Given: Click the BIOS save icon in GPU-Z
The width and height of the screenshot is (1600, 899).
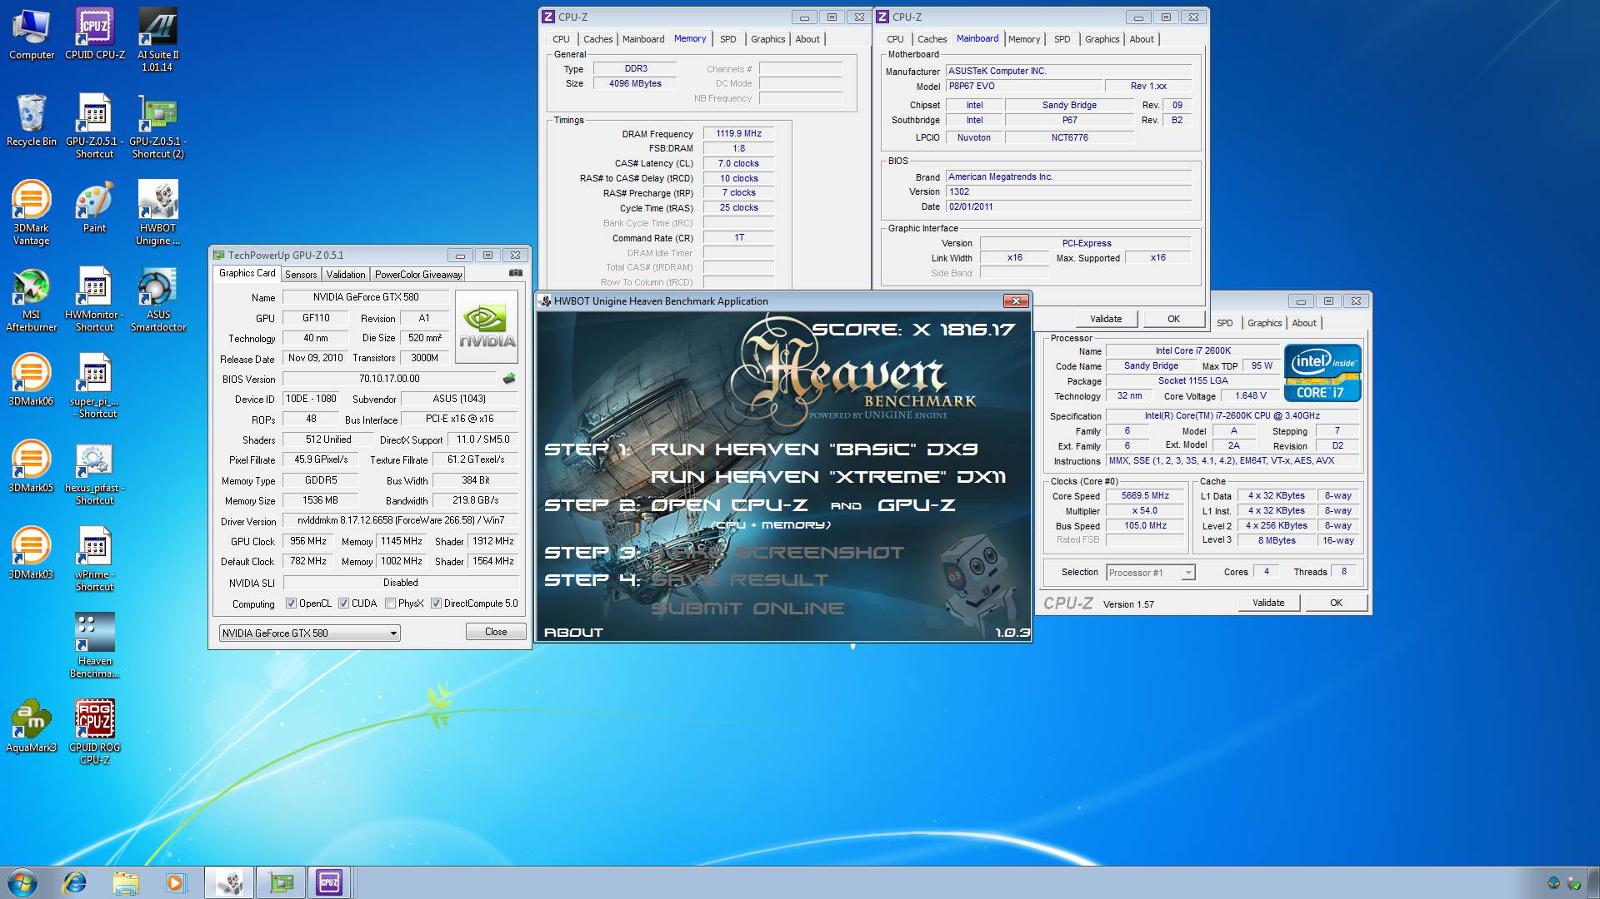Looking at the screenshot, I should tap(509, 379).
